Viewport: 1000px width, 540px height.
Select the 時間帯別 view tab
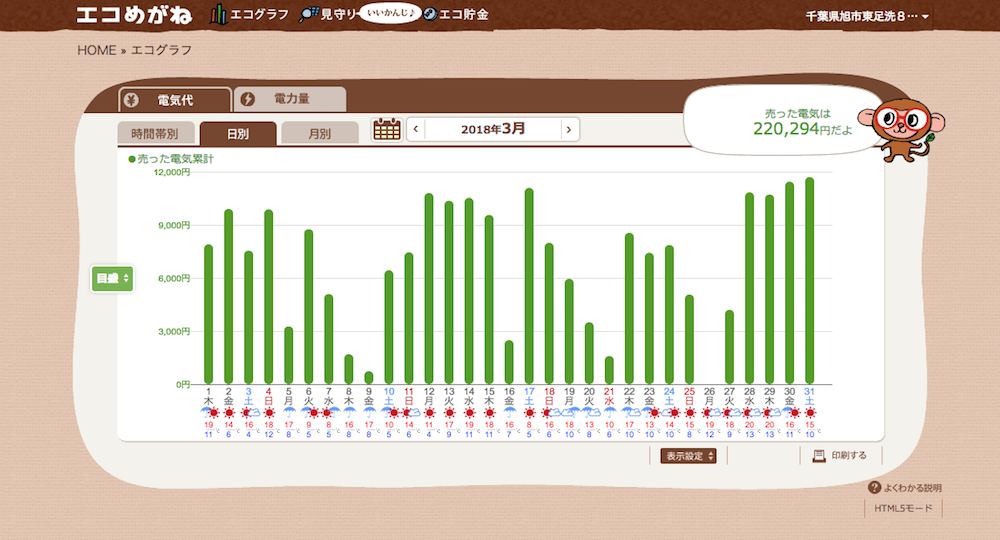154,133
